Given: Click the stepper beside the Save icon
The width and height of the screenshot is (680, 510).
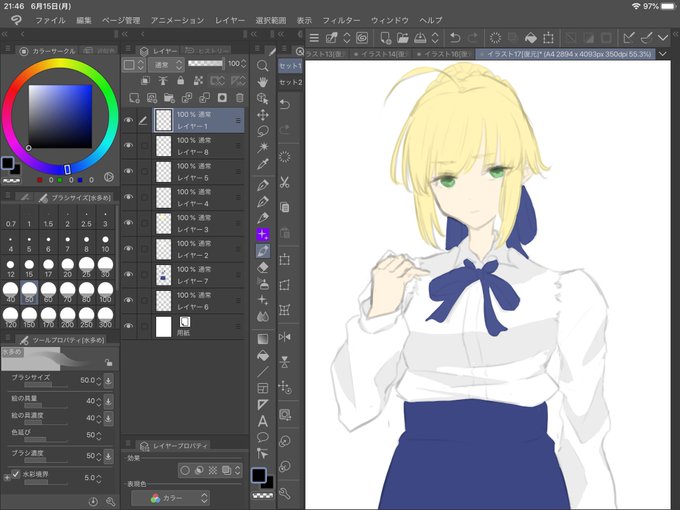Looking at the screenshot, I should (435, 38).
